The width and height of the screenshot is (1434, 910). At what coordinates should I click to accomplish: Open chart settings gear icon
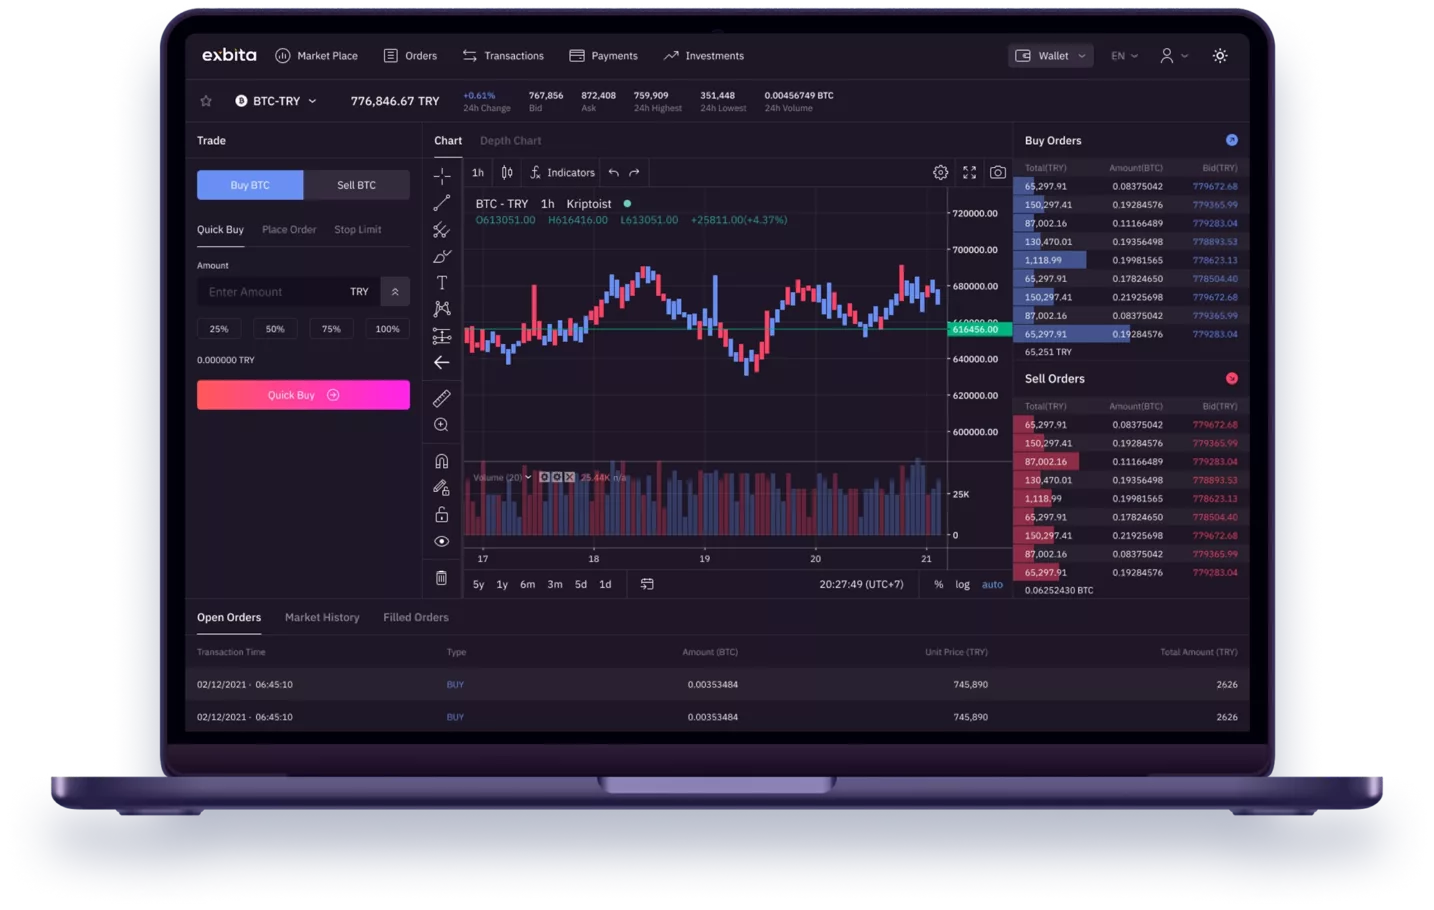click(x=940, y=172)
